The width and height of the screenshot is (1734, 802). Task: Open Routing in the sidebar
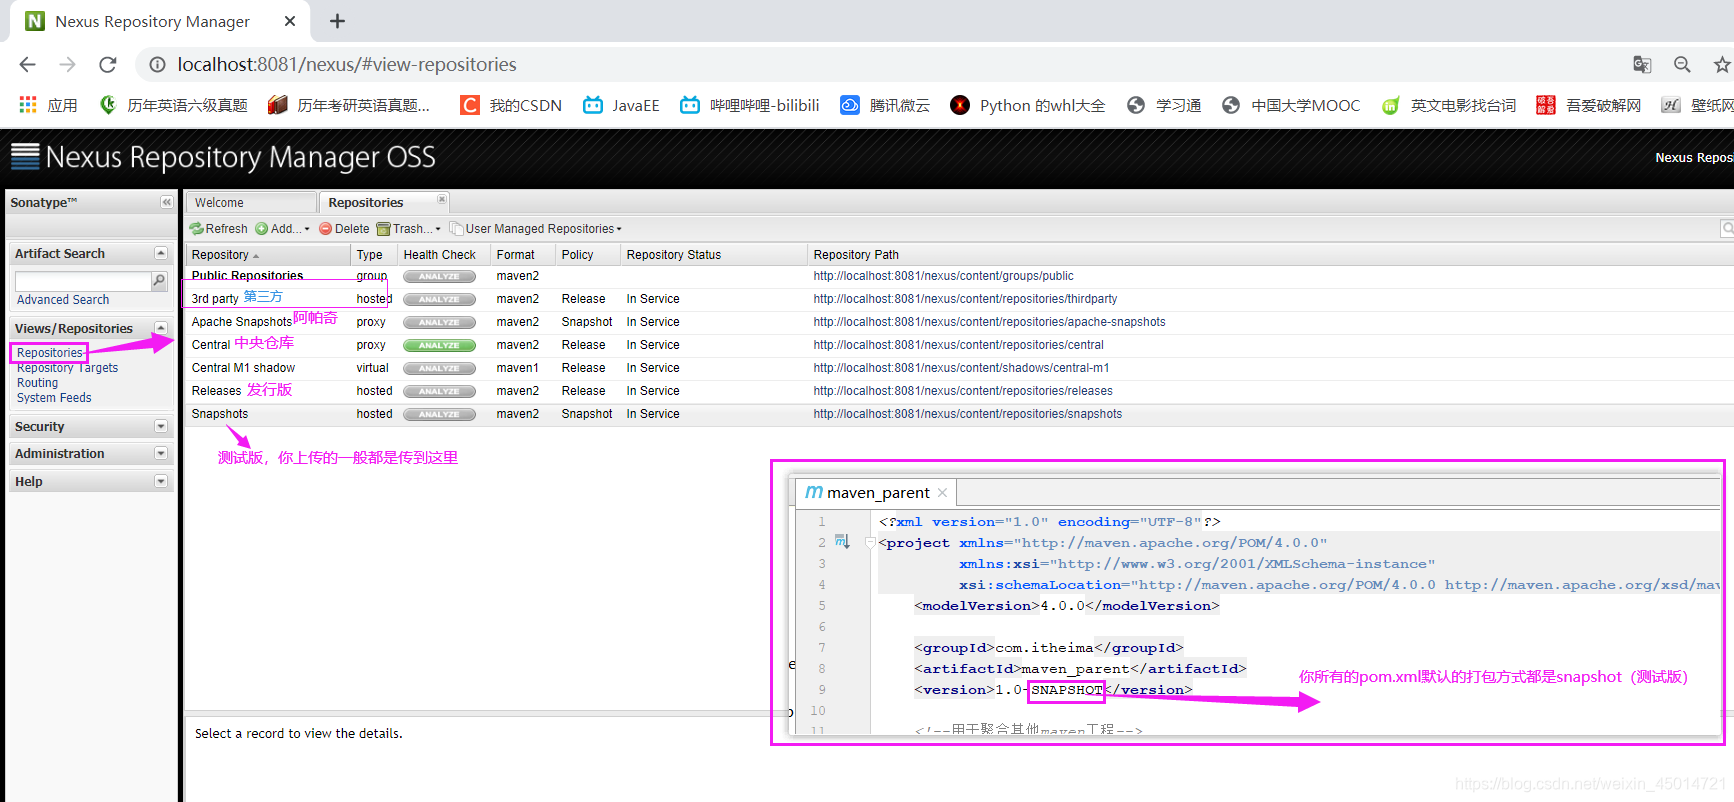37,383
